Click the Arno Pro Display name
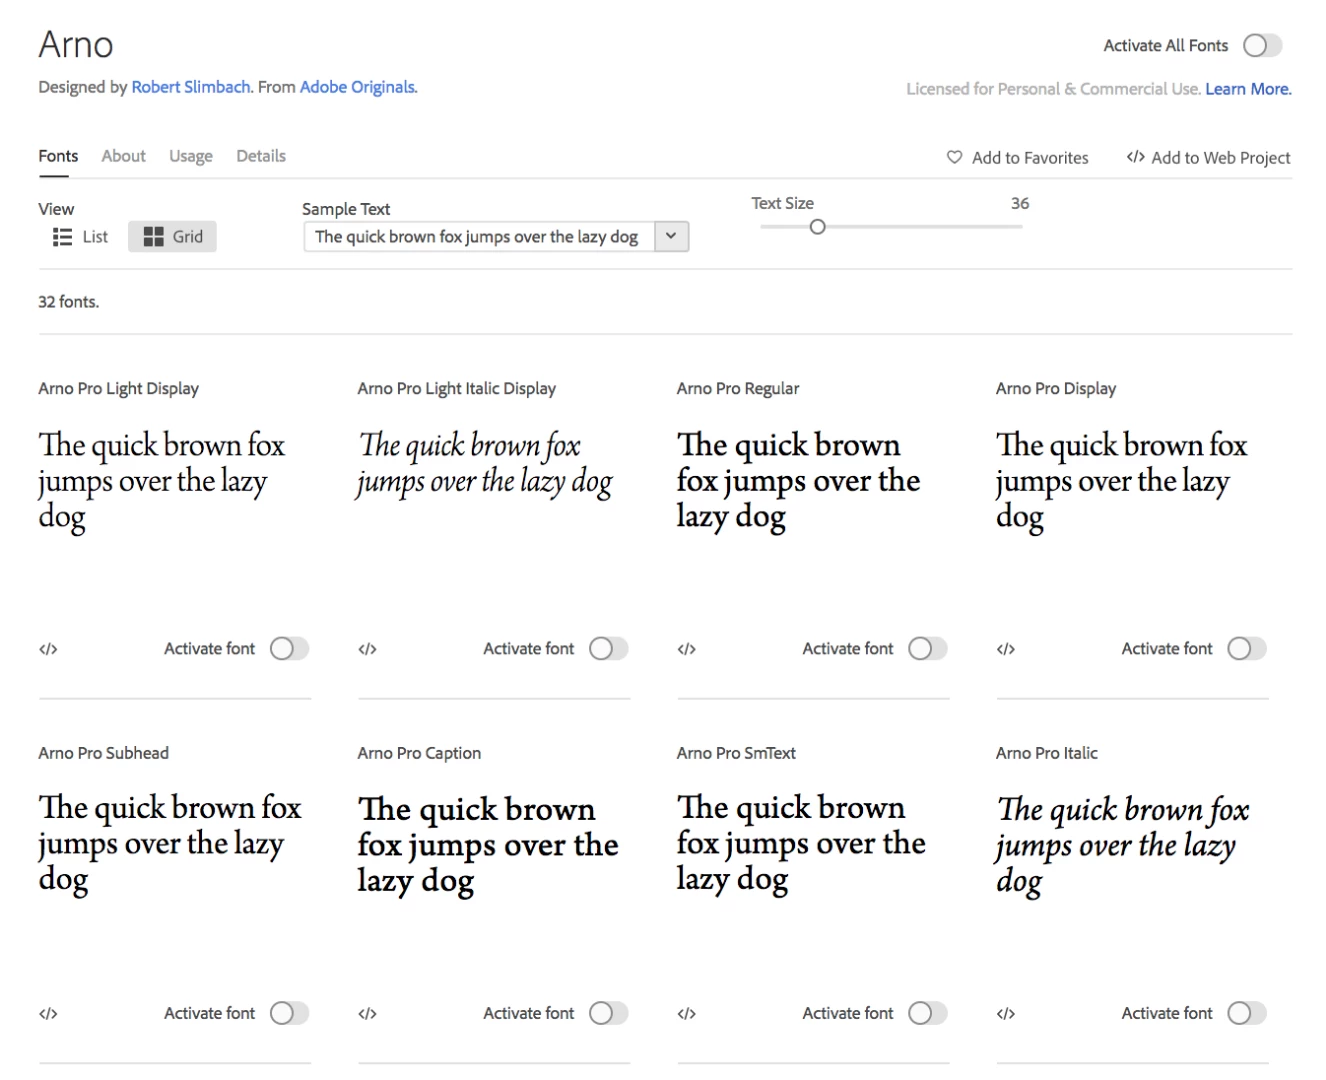The width and height of the screenshot is (1326, 1080). point(1055,389)
